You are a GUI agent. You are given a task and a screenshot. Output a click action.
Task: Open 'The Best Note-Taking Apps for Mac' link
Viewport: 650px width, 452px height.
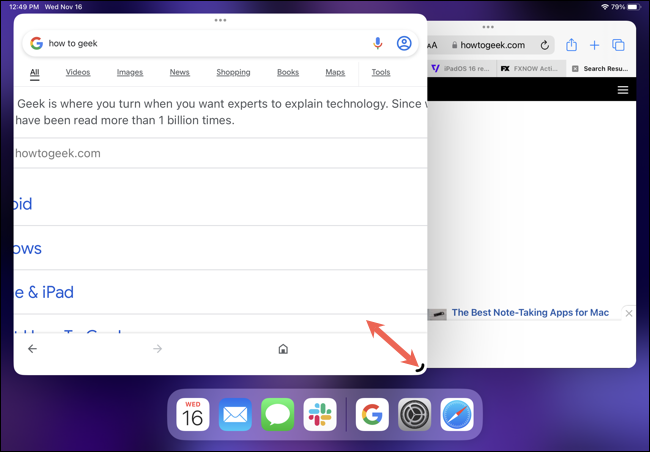530,312
